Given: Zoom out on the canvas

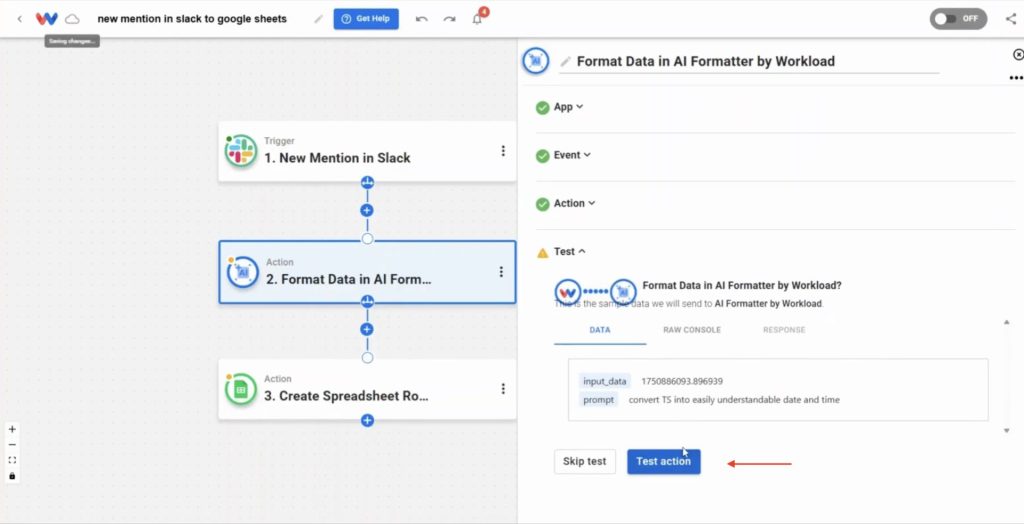Looking at the screenshot, I should click(12, 445).
